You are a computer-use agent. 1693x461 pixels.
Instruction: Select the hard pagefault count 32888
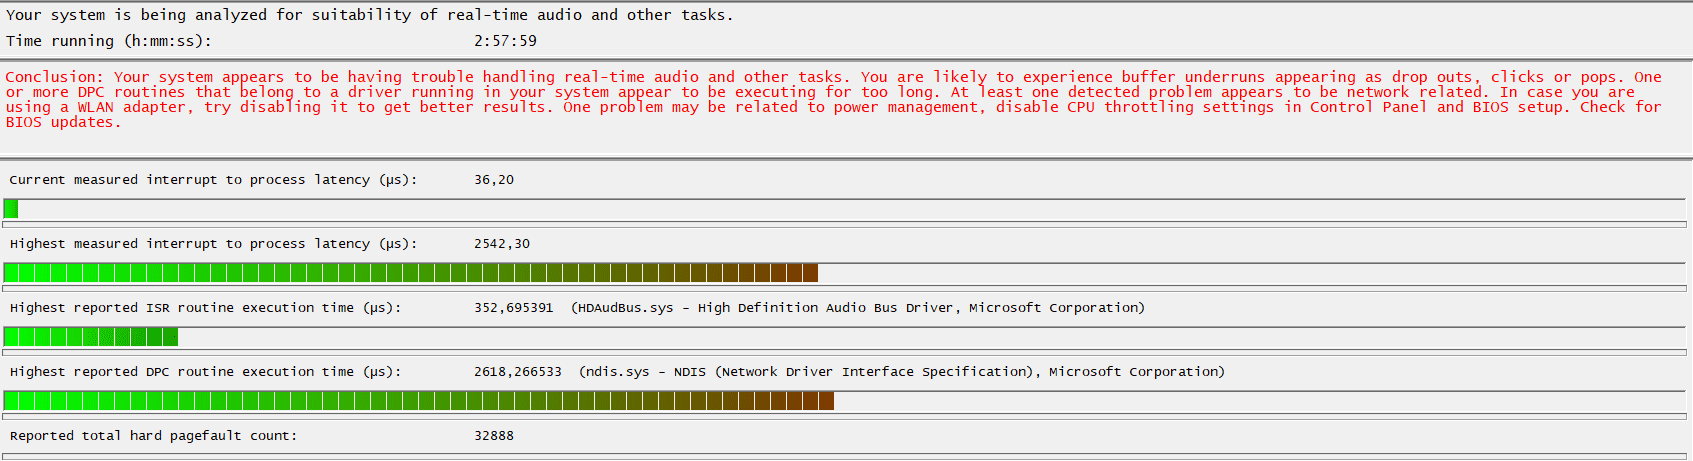coord(494,436)
